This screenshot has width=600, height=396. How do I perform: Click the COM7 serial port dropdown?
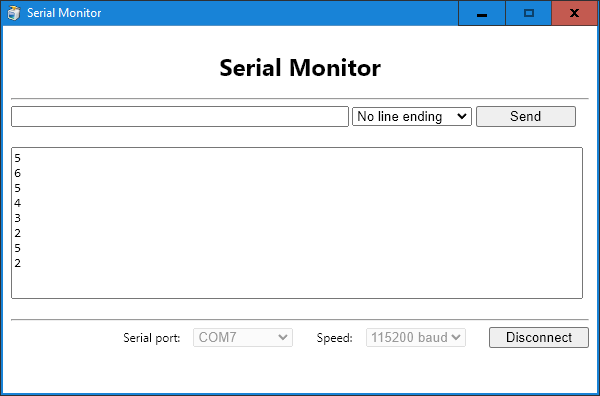tap(243, 337)
